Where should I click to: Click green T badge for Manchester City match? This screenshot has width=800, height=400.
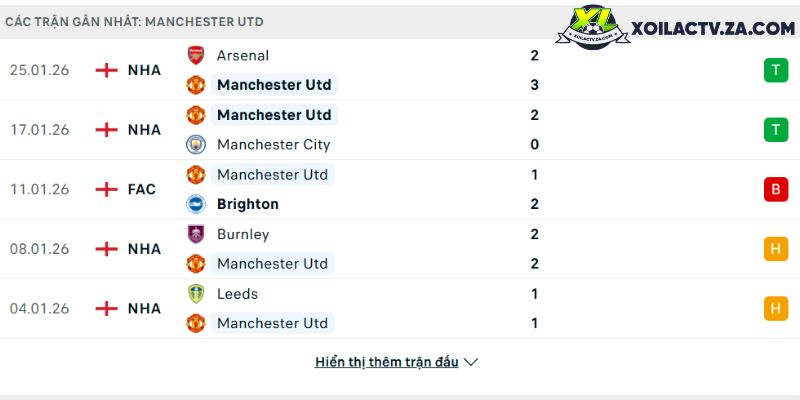[775, 130]
